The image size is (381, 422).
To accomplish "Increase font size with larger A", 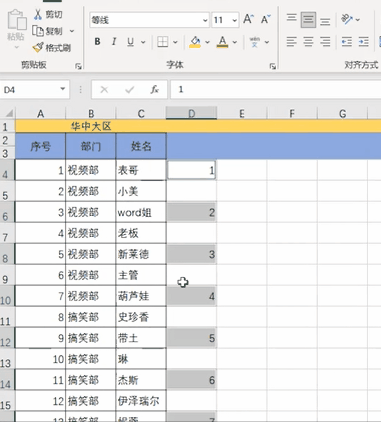I will click(x=248, y=19).
